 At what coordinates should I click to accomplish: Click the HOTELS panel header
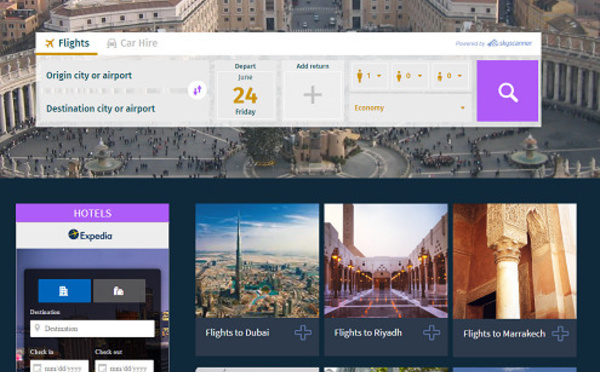(92, 213)
